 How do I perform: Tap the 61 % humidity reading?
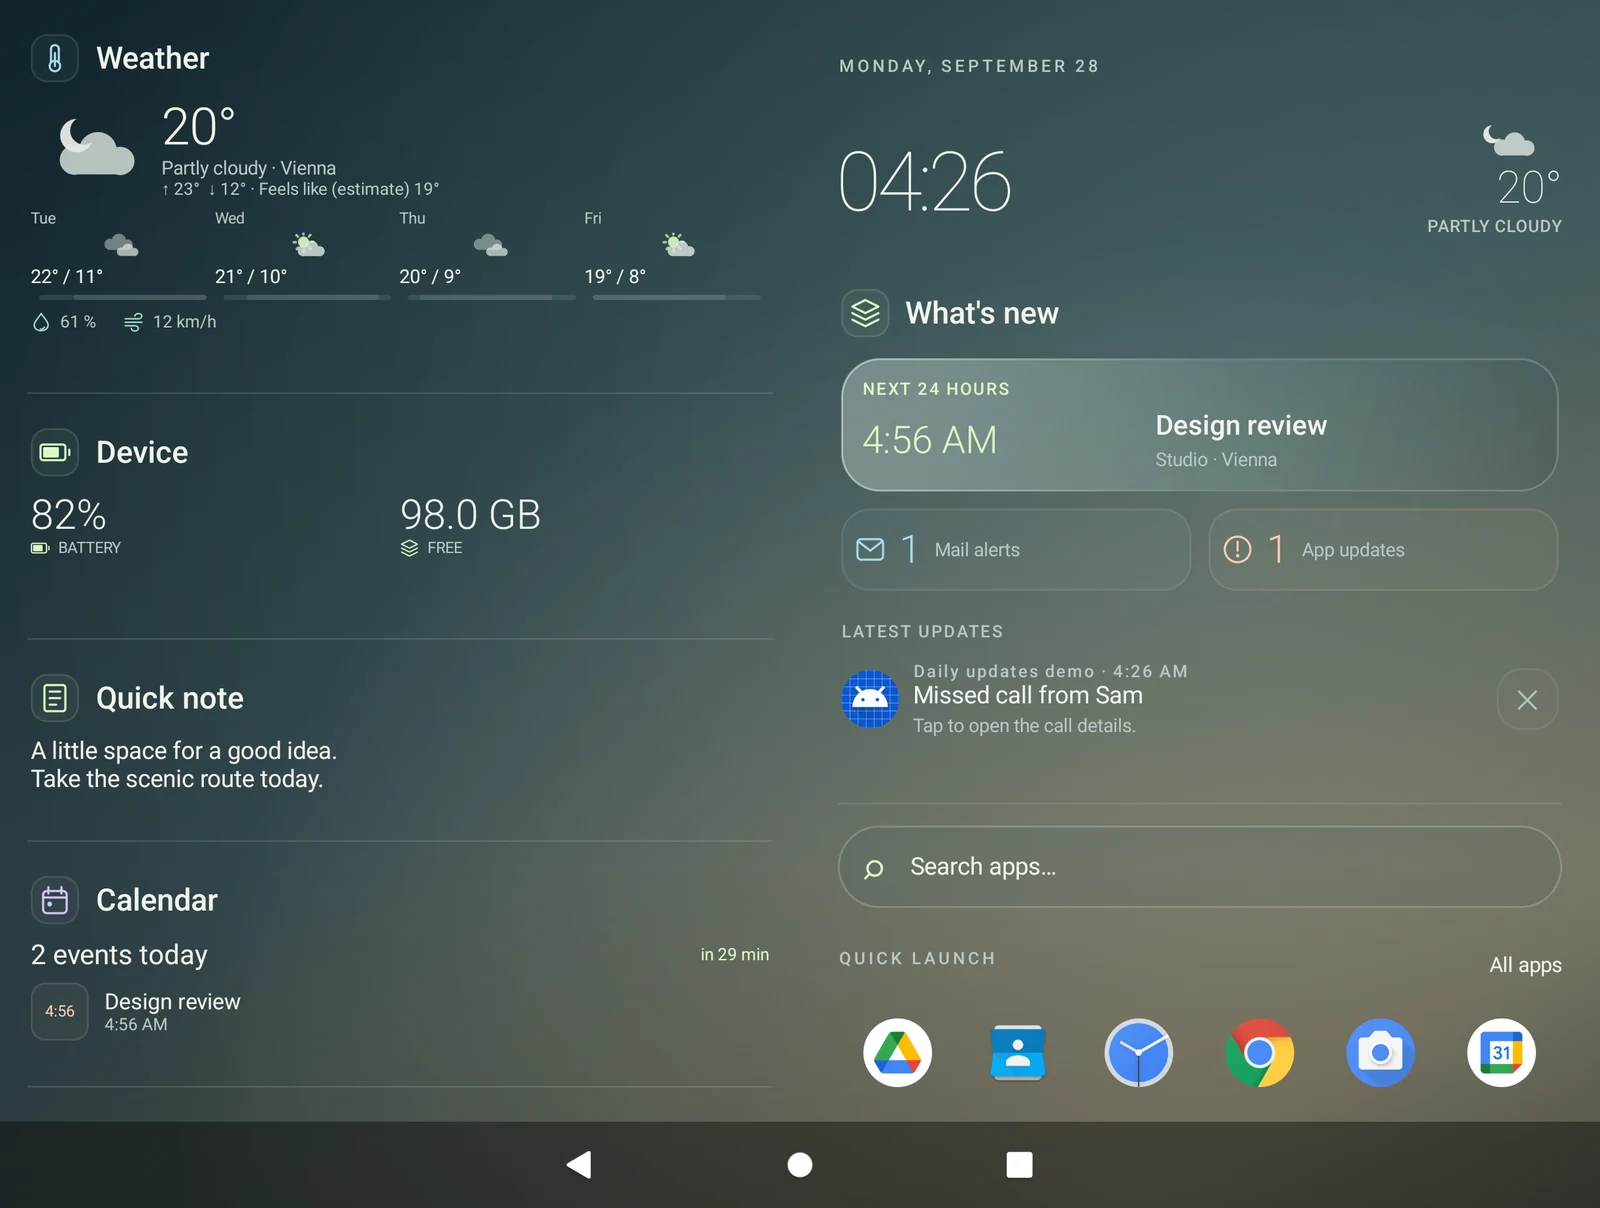click(x=65, y=322)
